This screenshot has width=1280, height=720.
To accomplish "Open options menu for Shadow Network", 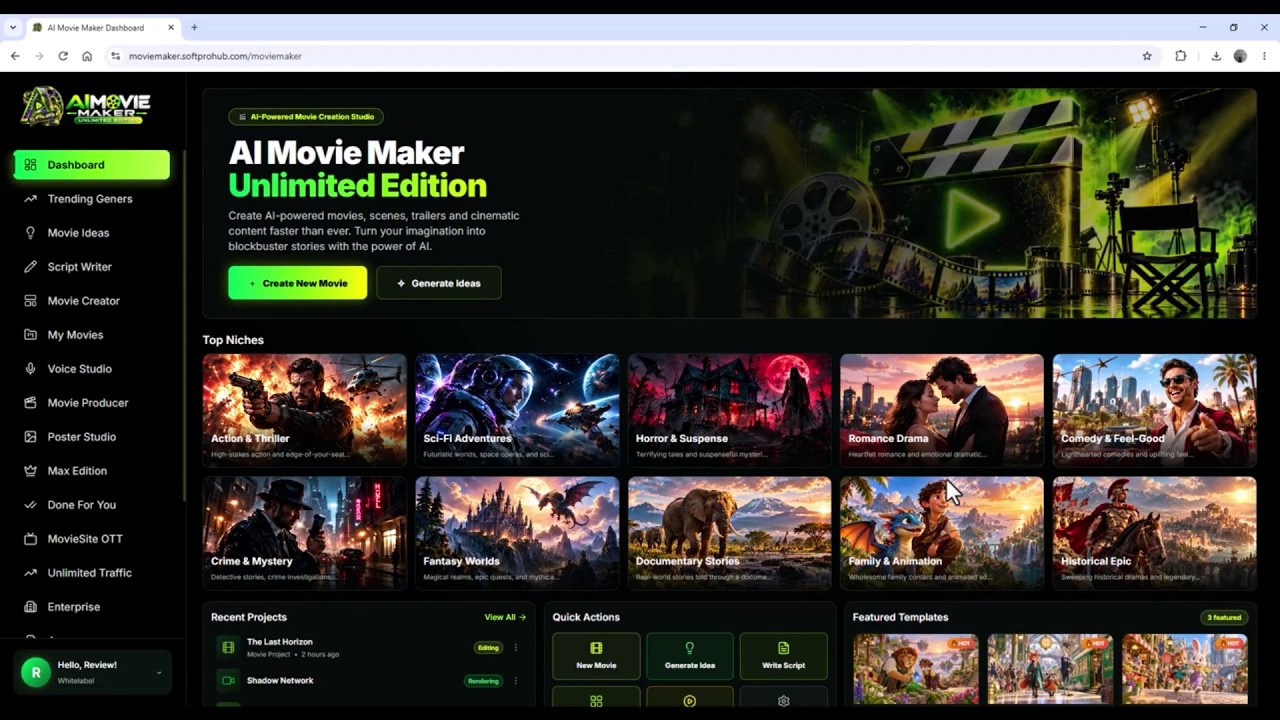I will [516, 681].
